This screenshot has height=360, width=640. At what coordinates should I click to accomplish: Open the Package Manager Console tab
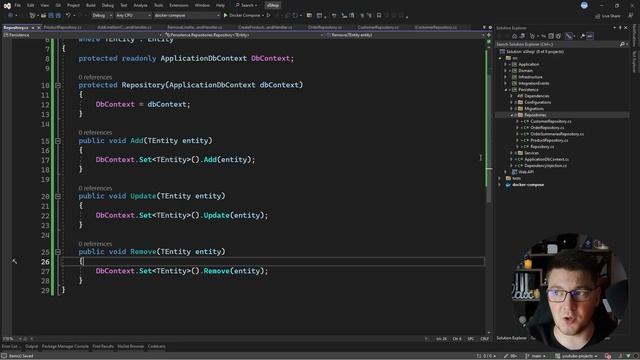point(65,347)
